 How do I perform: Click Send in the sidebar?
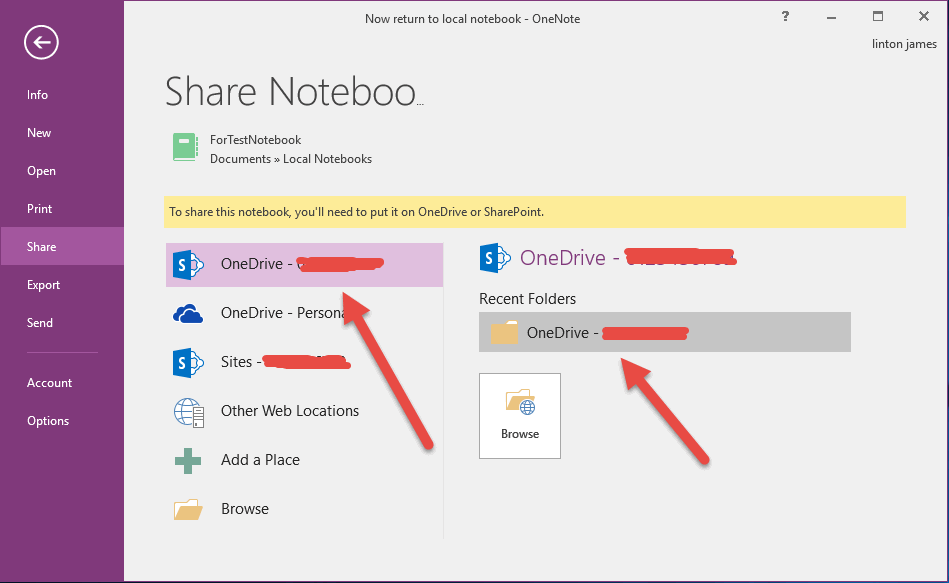coord(39,323)
